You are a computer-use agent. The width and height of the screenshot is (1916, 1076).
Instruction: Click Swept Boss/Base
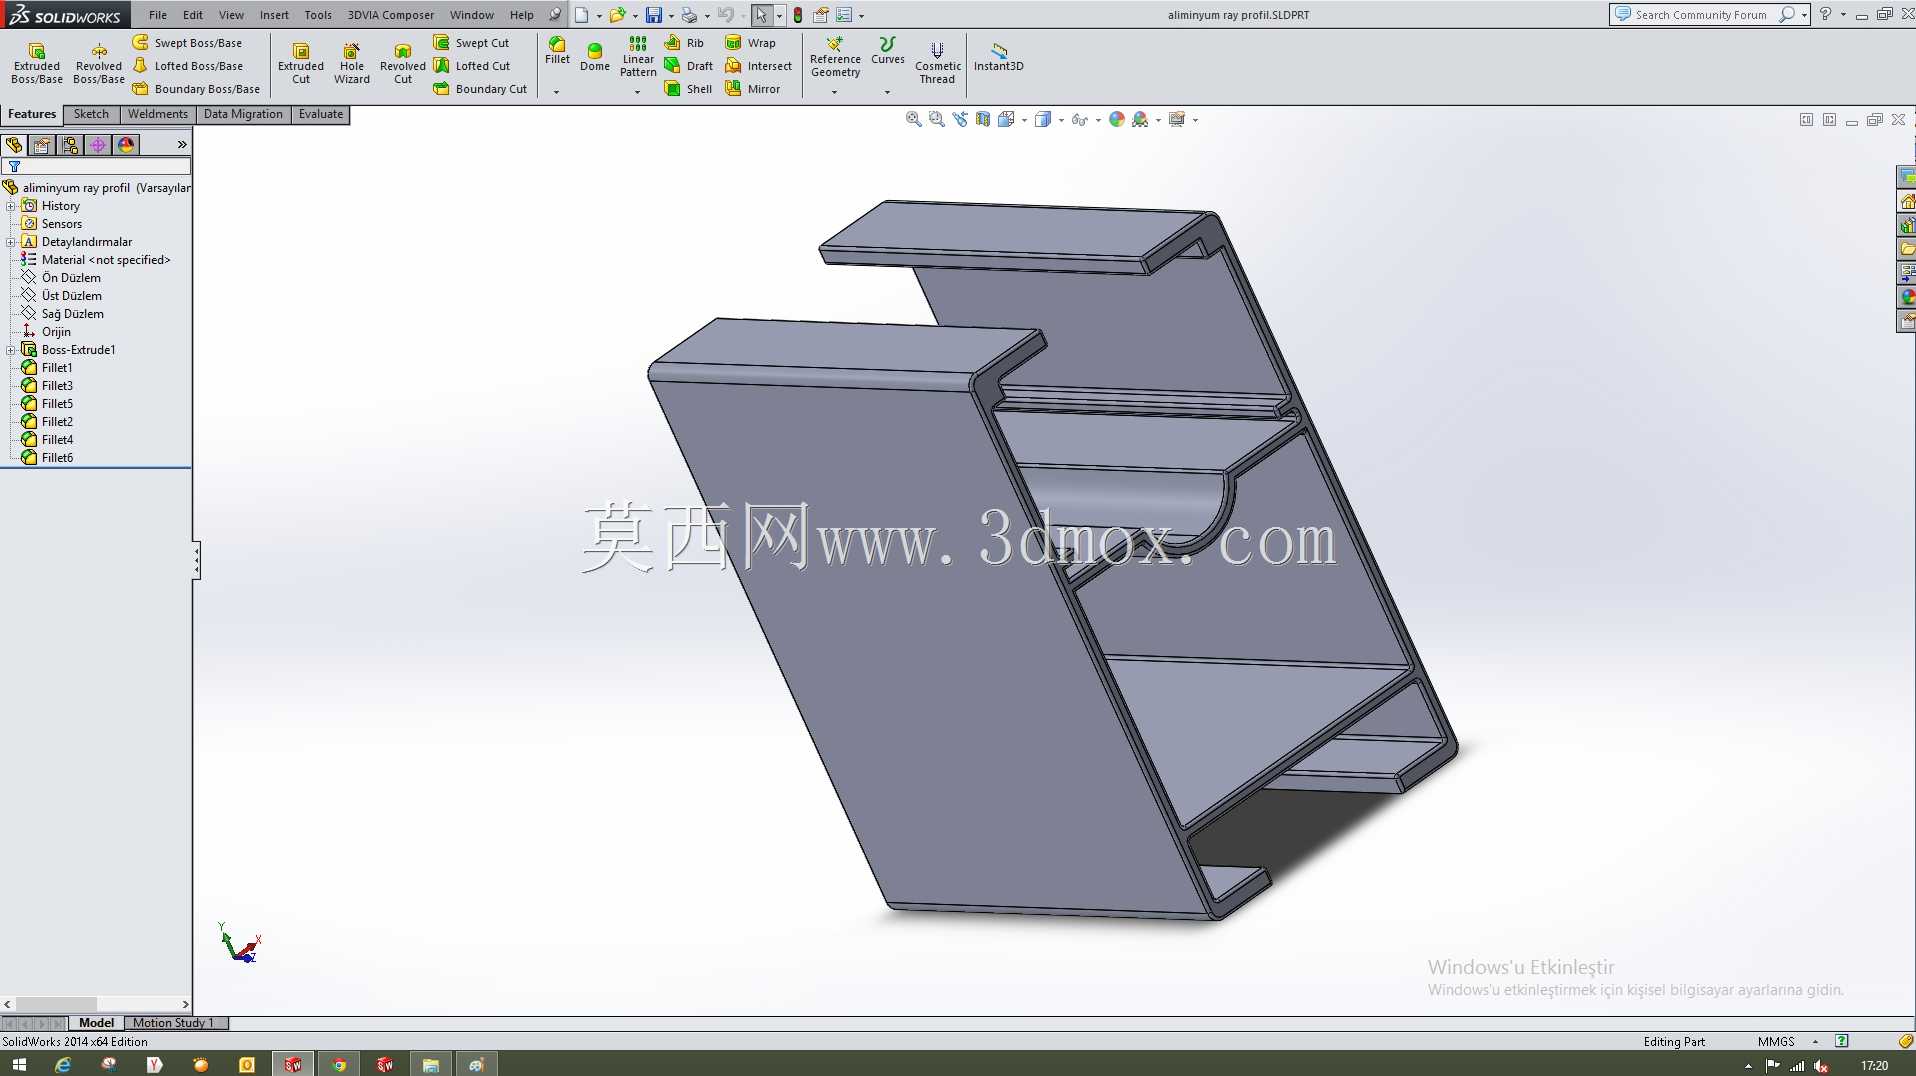pyautogui.click(x=188, y=43)
